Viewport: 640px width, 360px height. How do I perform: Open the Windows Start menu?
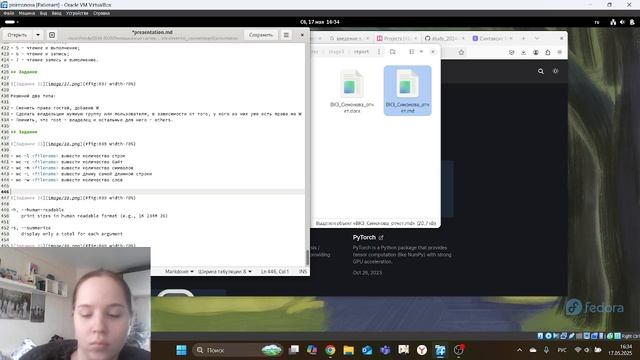click(x=182, y=350)
